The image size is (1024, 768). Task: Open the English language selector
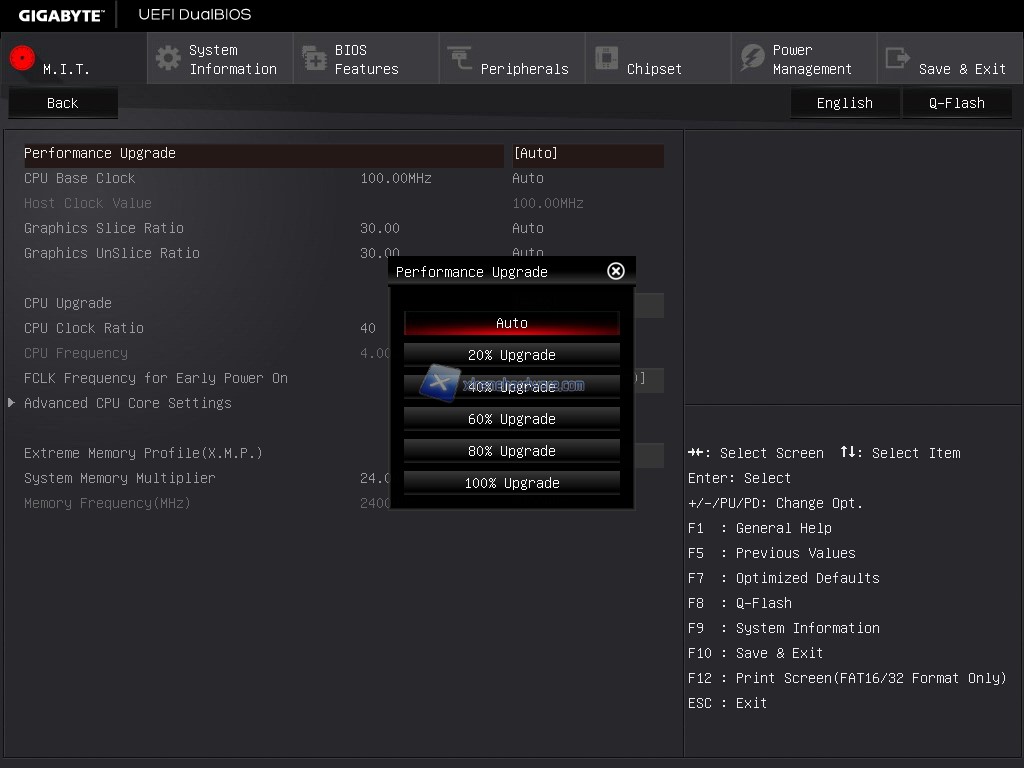coord(844,103)
